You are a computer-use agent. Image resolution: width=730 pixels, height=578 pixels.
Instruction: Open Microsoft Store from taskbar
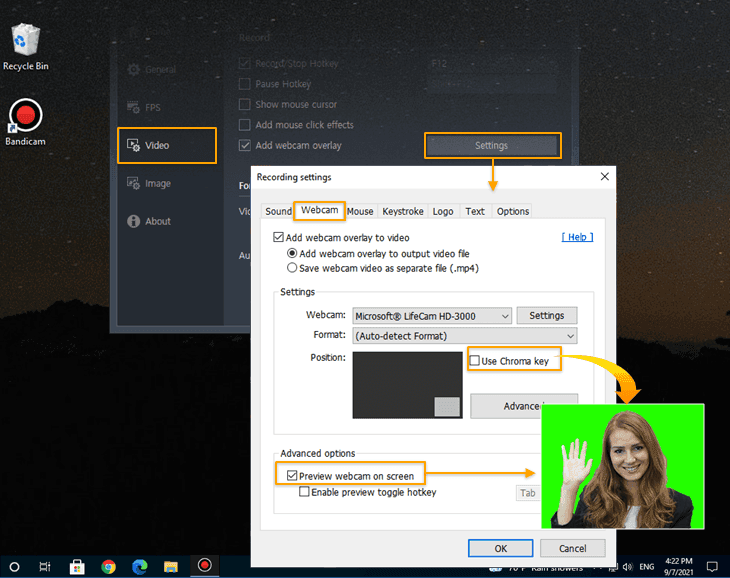(x=77, y=566)
